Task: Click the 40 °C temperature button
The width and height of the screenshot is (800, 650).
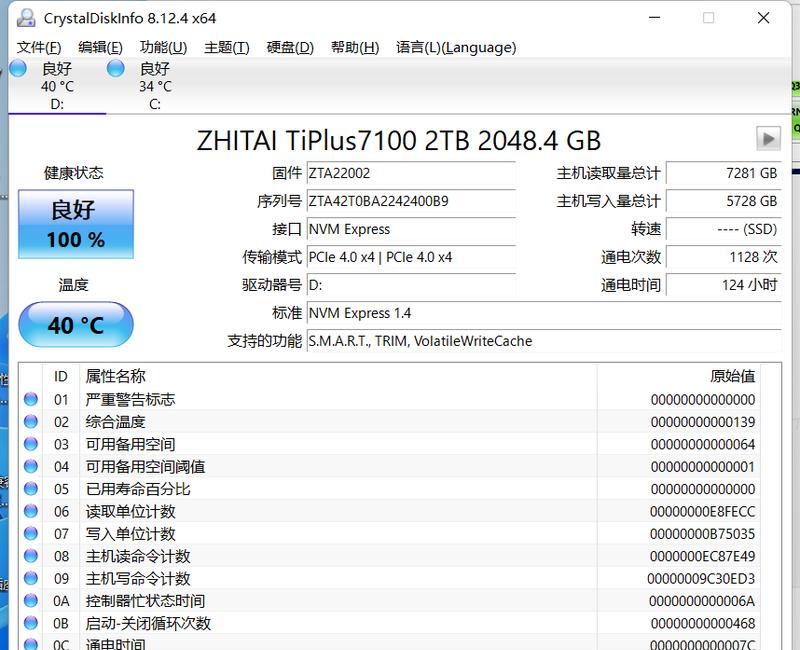Action: (x=76, y=324)
